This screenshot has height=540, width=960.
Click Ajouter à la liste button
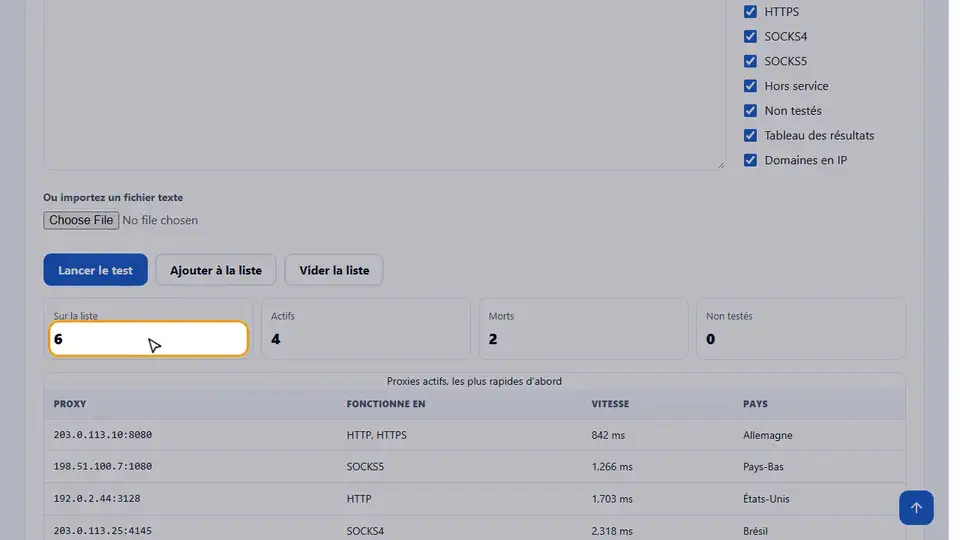pos(216,270)
